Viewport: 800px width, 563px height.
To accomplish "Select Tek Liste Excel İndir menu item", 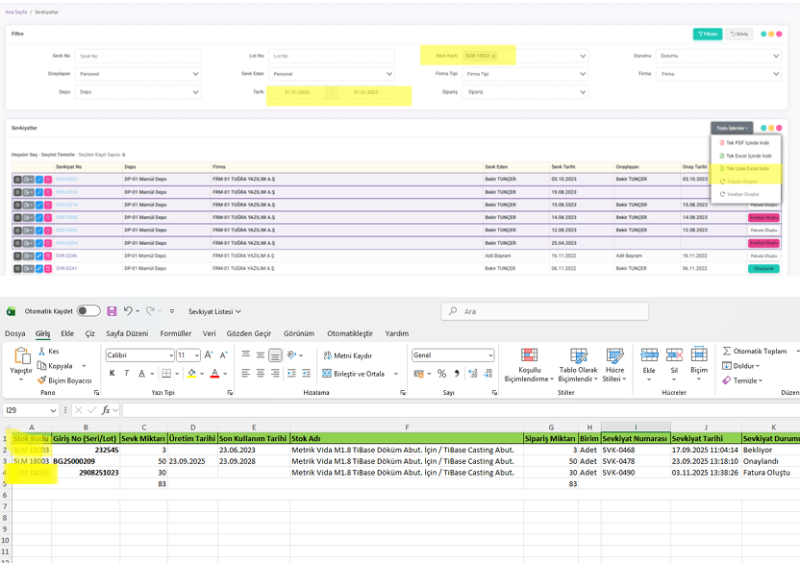I will tap(744, 169).
